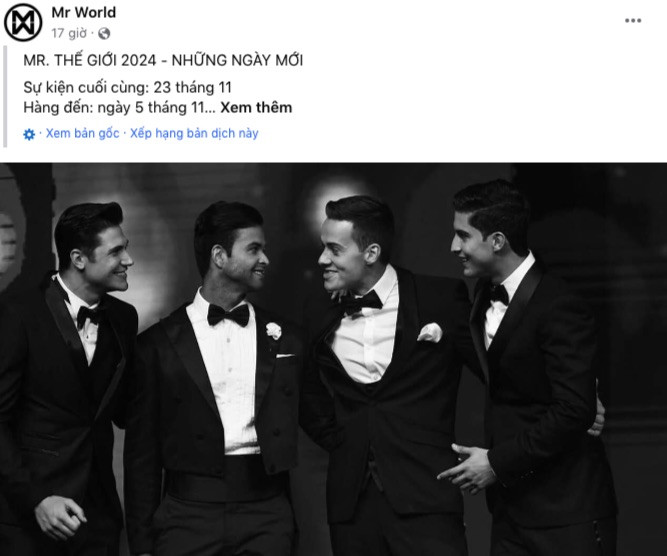Click "Xếp hạng bản dịch này" link
Image resolution: width=667 pixels, height=556 pixels.
pyautogui.click(x=194, y=134)
